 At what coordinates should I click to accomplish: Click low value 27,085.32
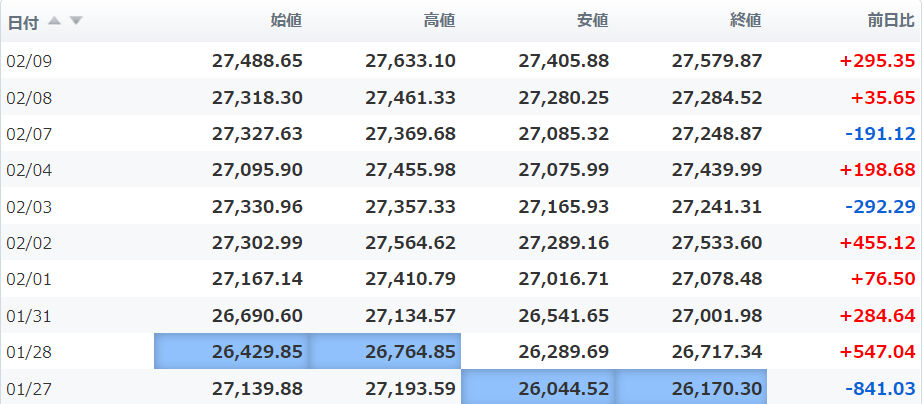[x=563, y=134]
